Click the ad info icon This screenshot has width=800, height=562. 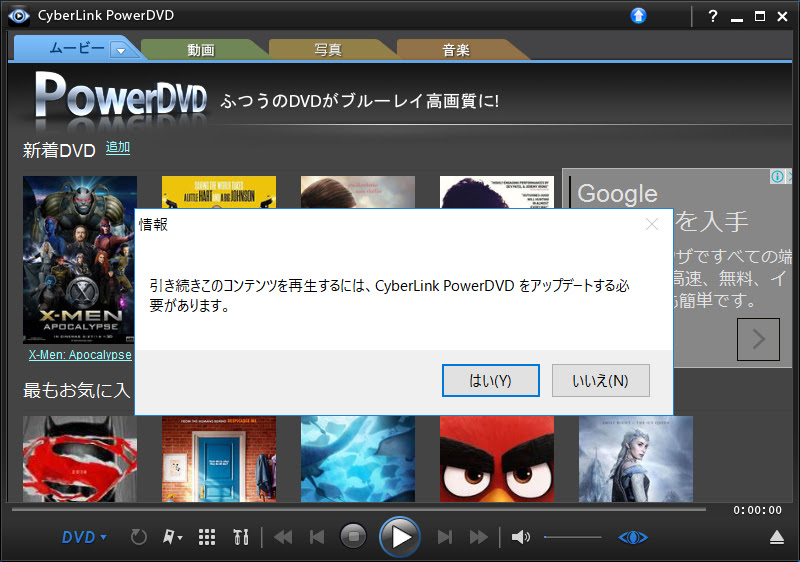(777, 176)
